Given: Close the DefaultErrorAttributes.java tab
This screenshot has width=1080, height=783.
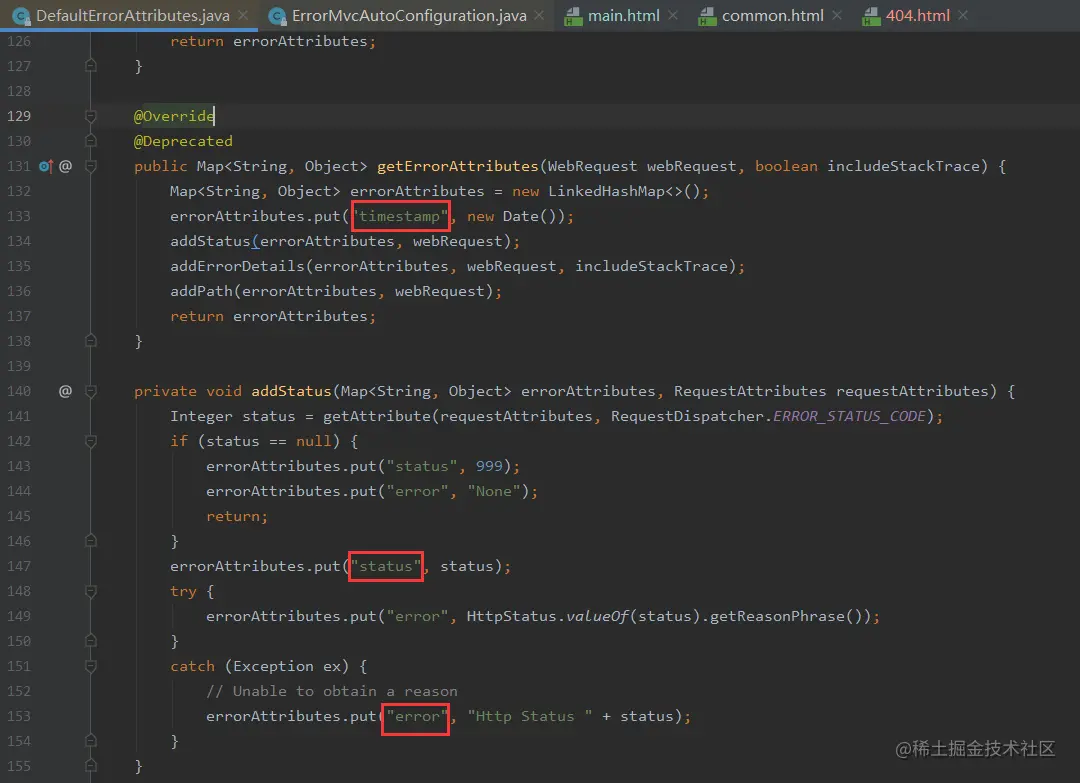Looking at the screenshot, I should (243, 15).
